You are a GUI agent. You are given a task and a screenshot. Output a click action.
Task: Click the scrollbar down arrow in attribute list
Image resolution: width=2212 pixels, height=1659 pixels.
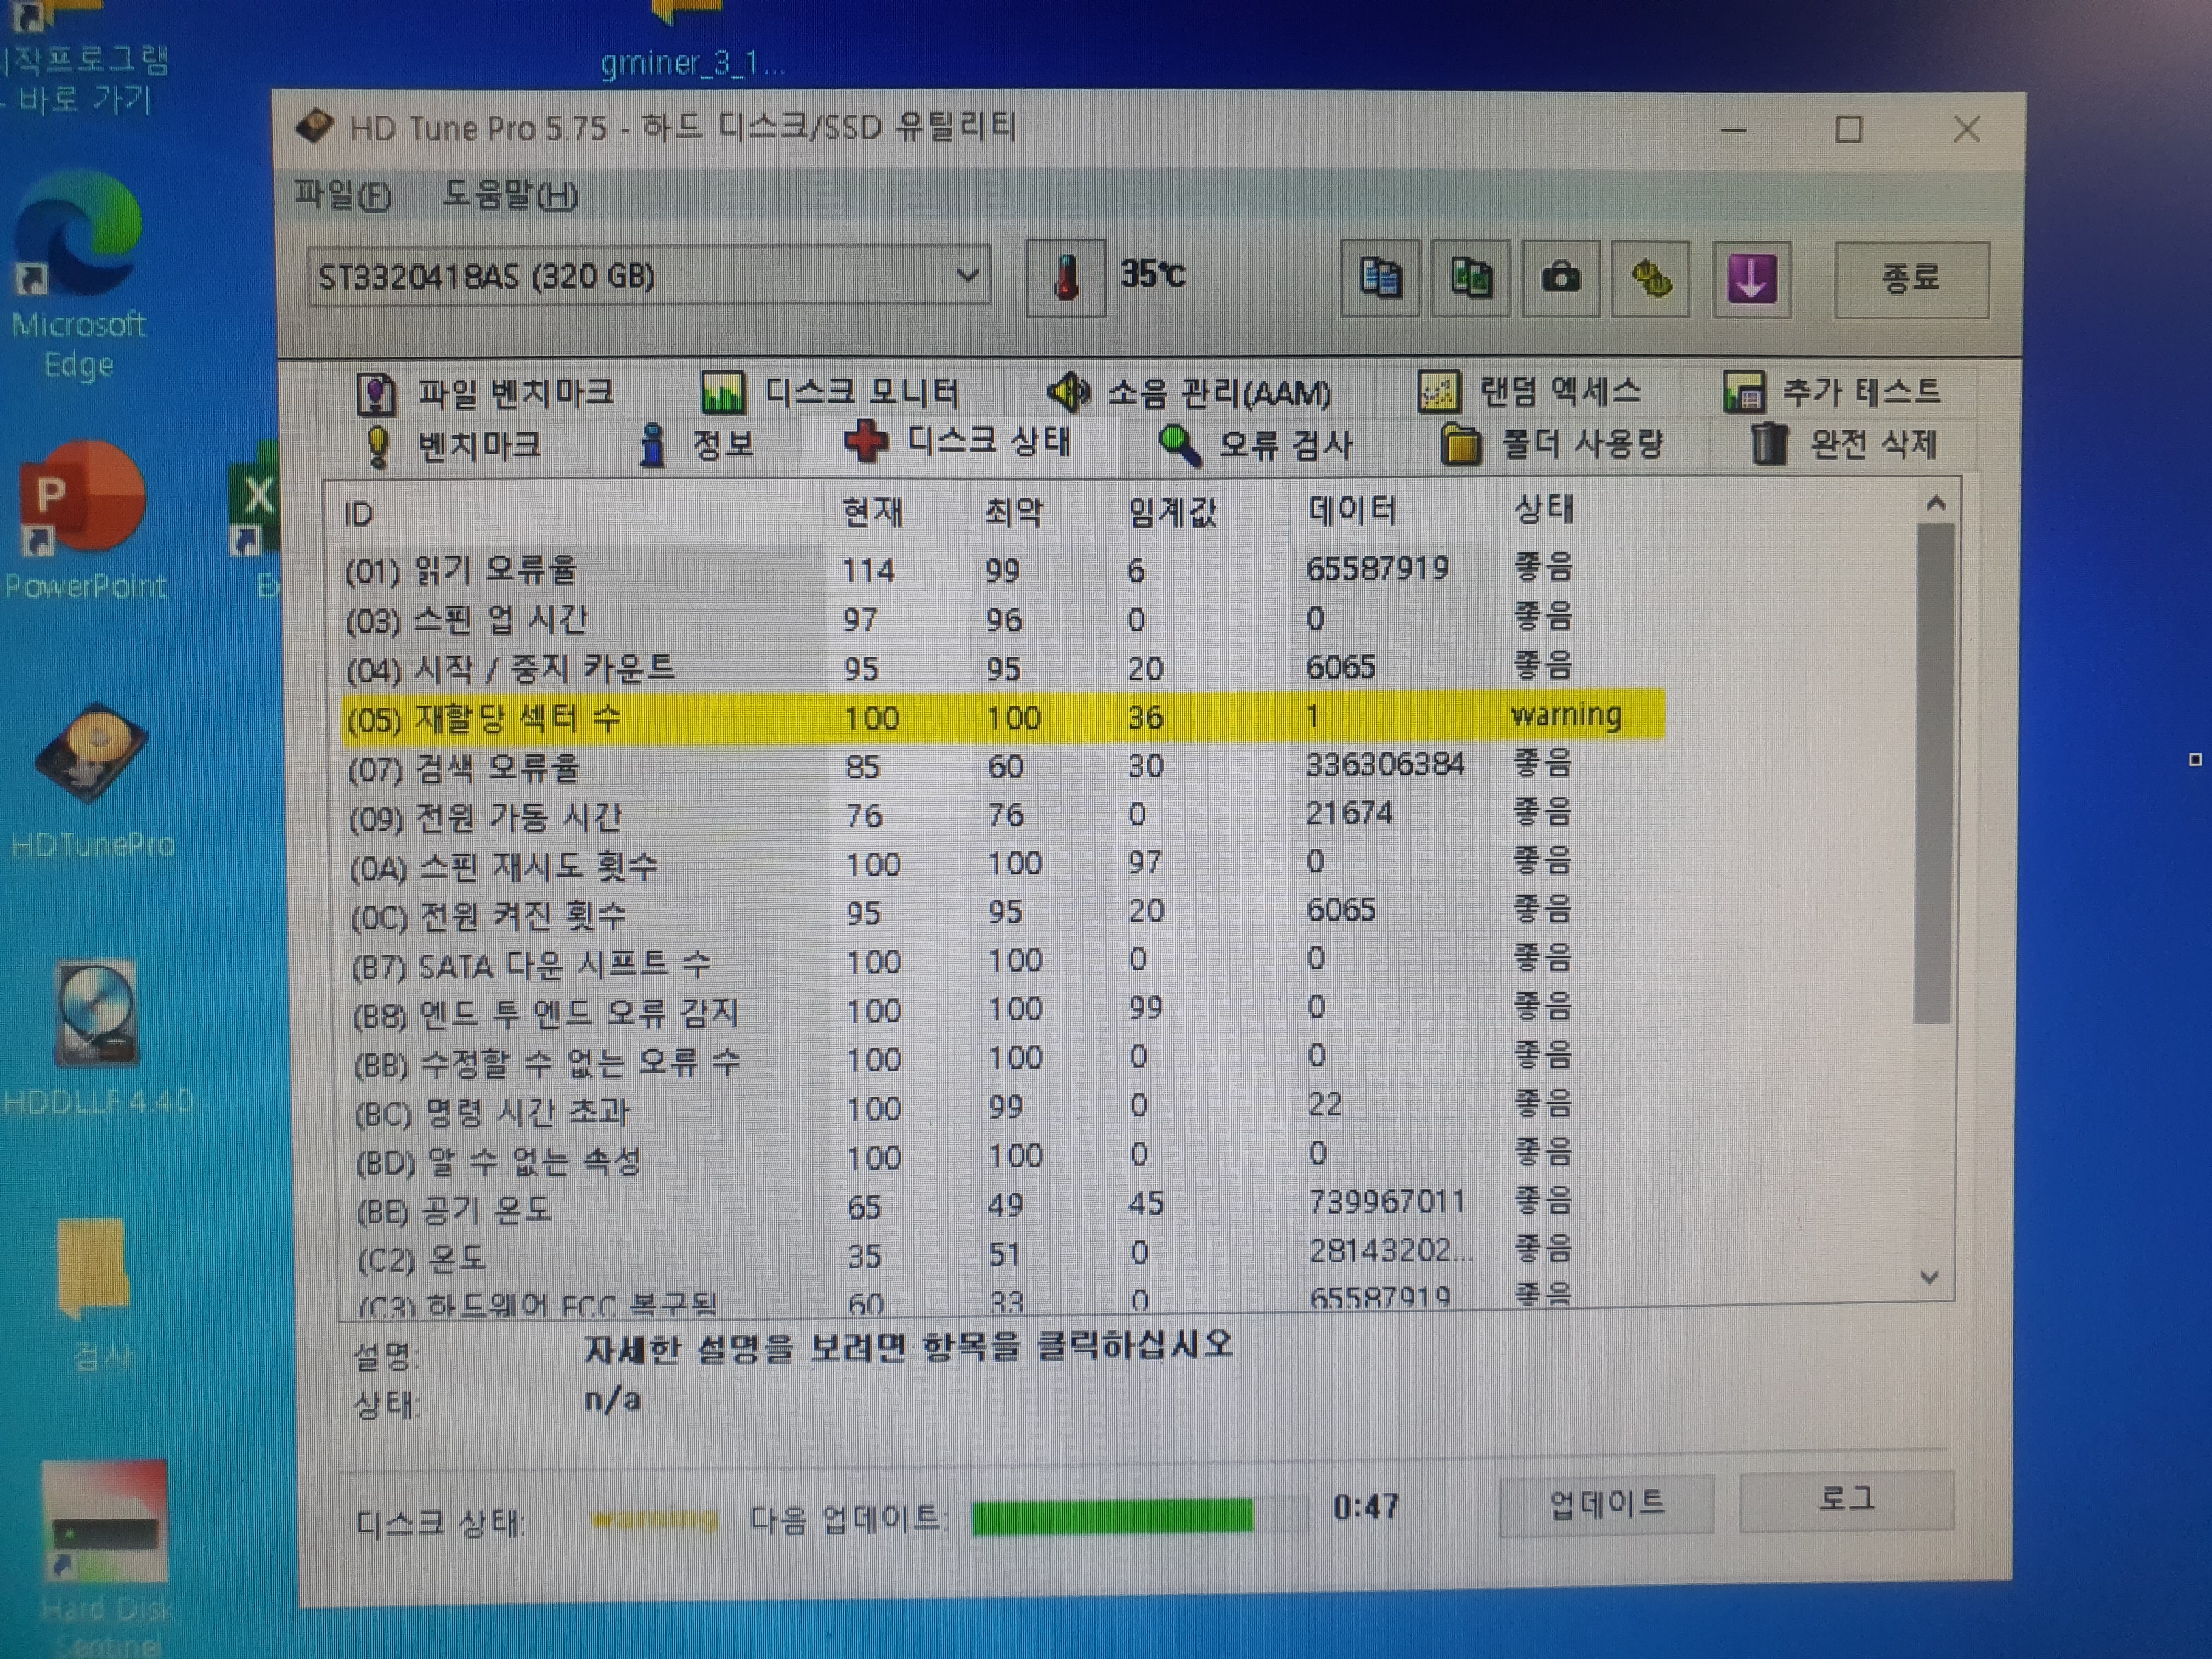1931,1277
